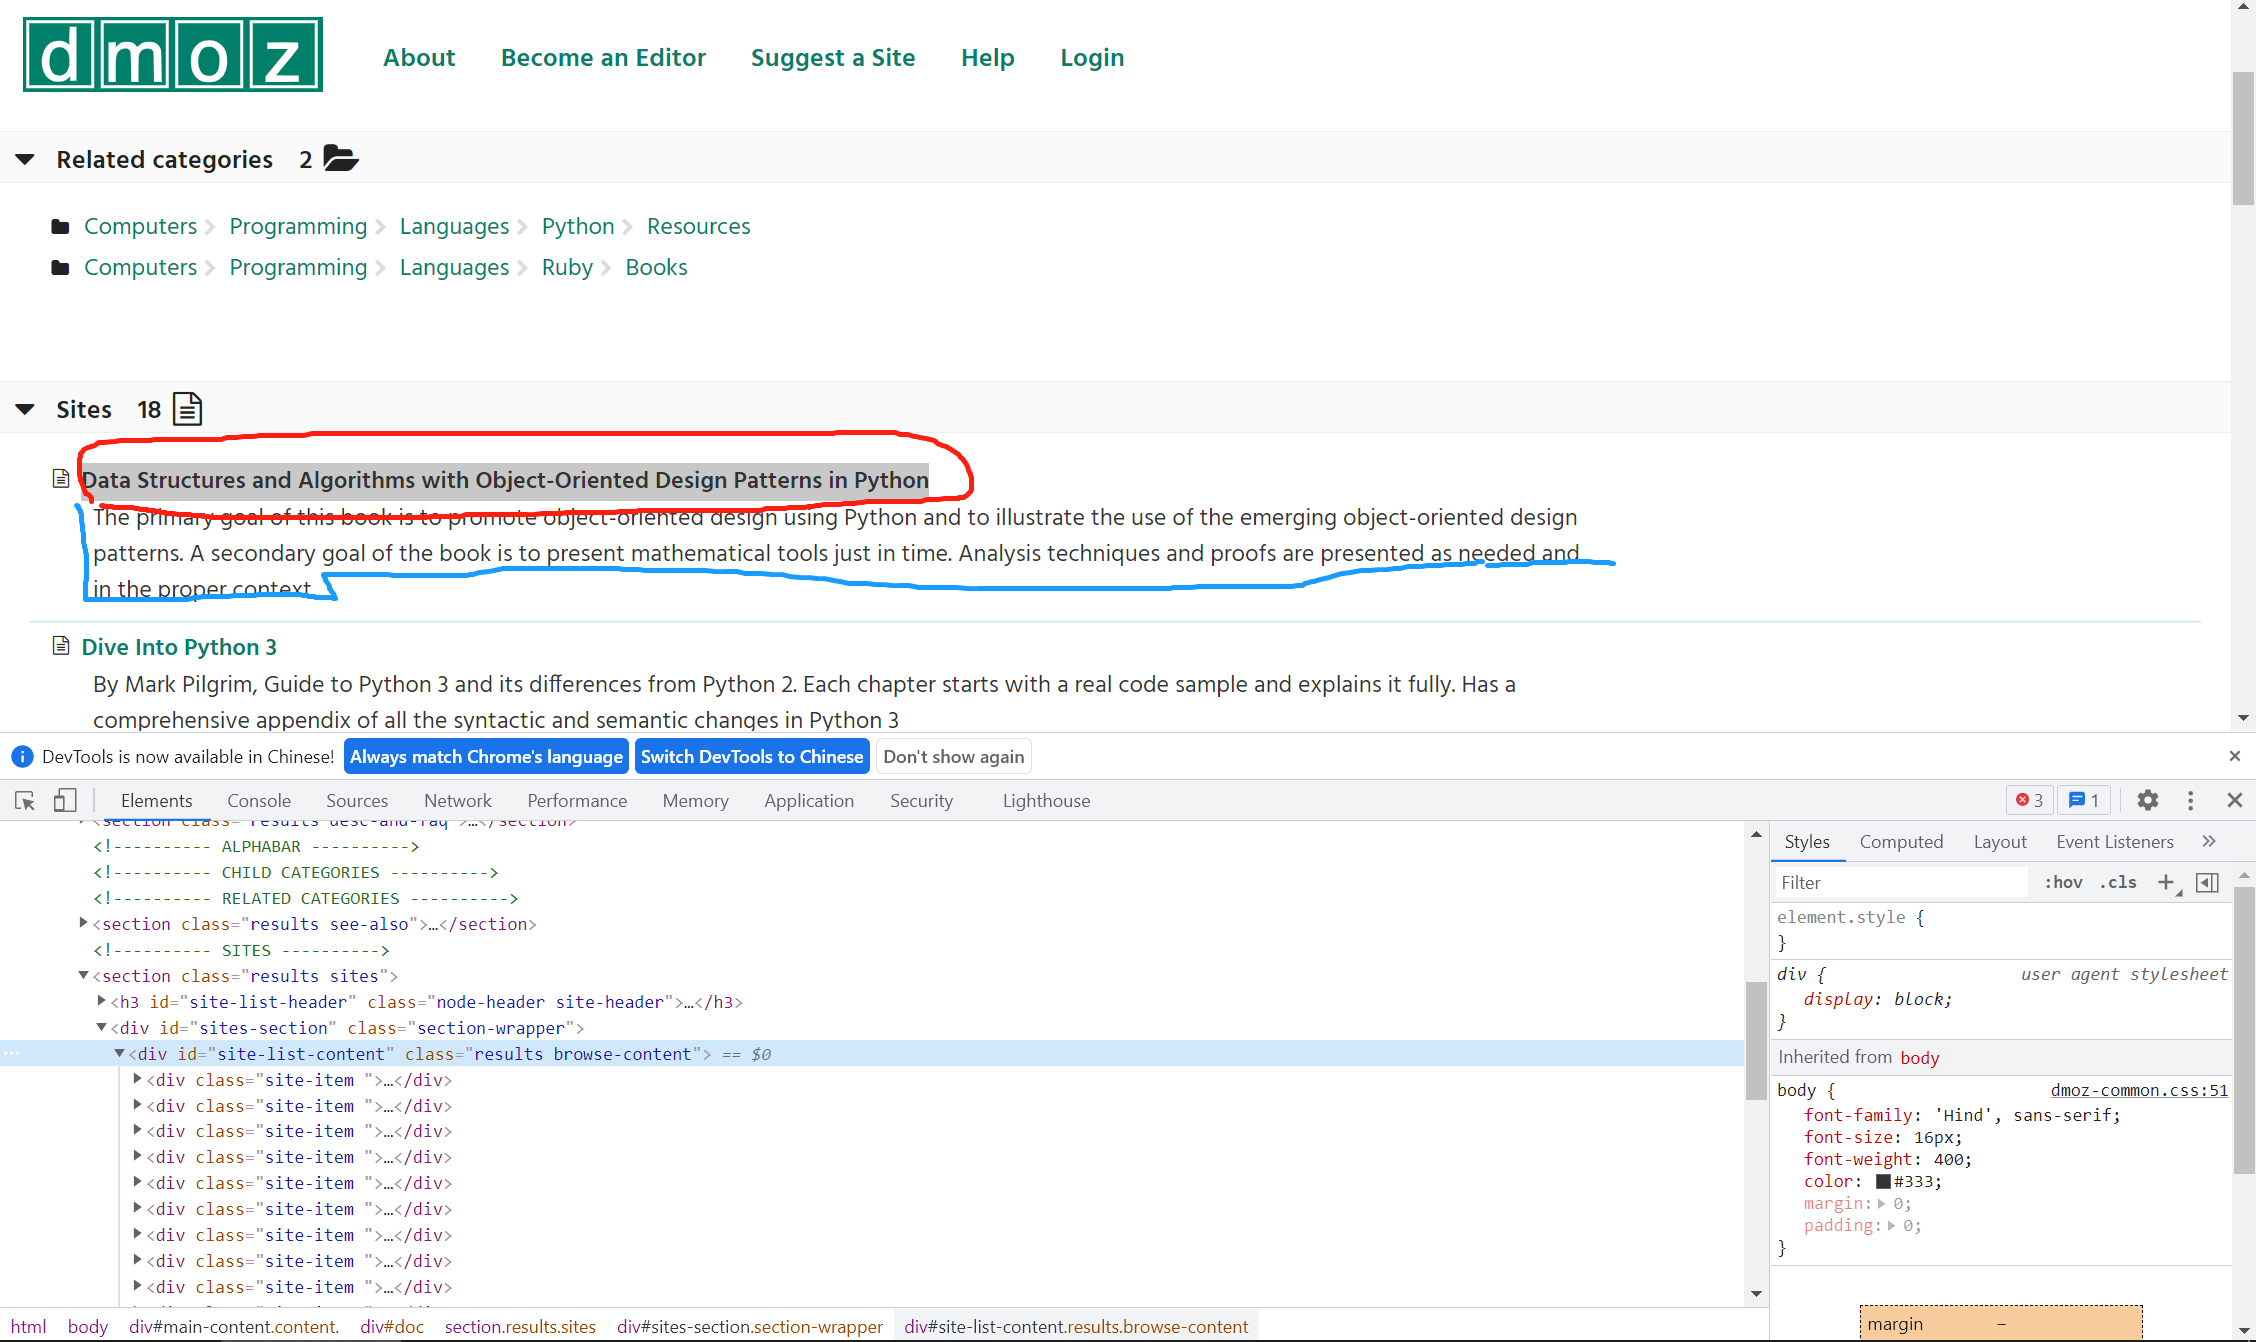Open Resources category under Python

[x=698, y=226]
